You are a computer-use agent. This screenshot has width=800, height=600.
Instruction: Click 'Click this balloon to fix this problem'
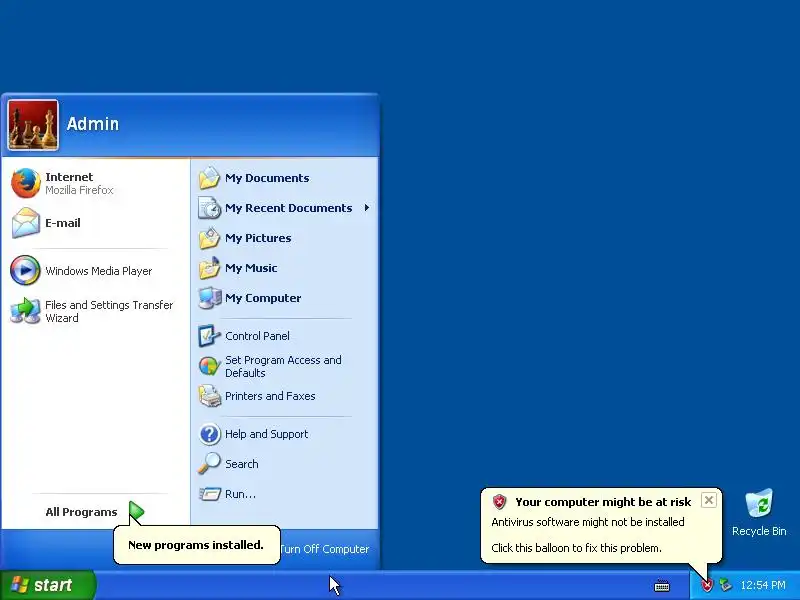point(576,548)
